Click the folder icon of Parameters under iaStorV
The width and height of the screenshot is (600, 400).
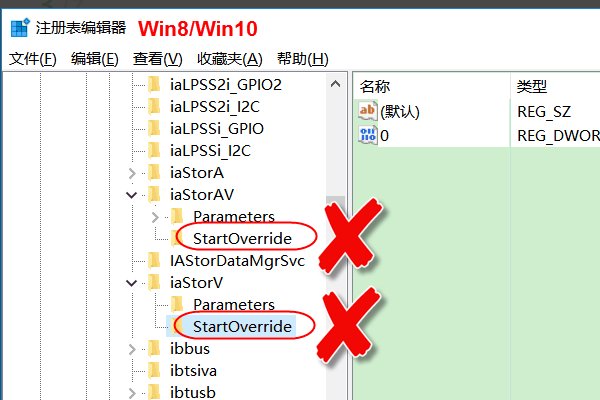(x=177, y=305)
